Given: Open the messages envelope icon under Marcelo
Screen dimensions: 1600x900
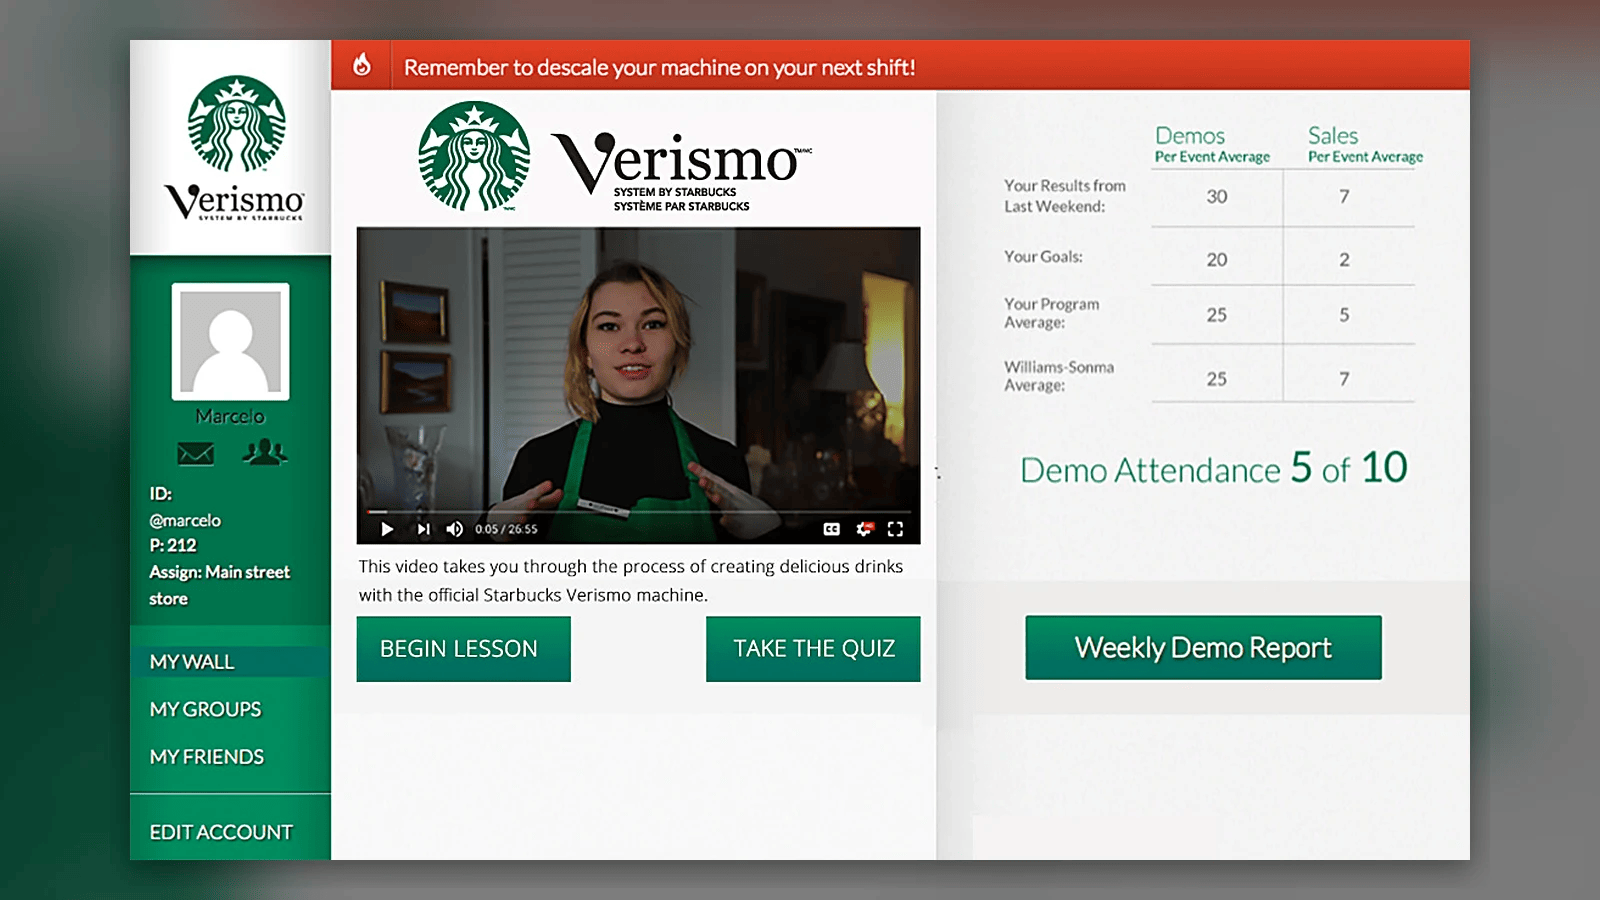Looking at the screenshot, I should tap(195, 454).
